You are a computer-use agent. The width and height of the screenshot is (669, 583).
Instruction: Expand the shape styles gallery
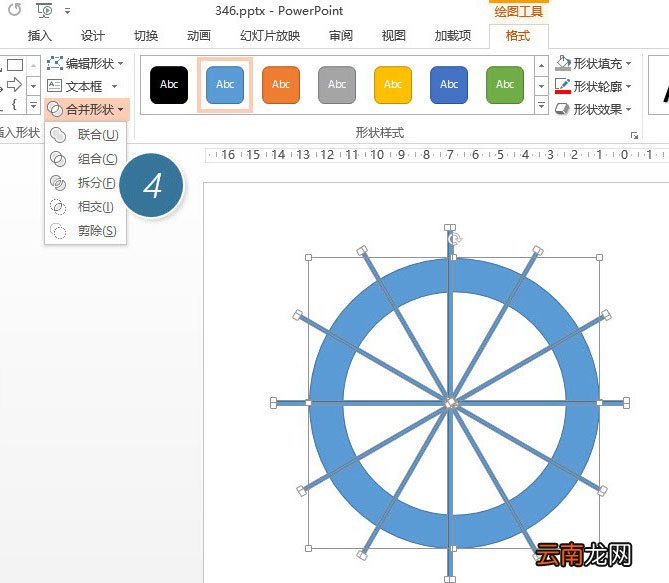tap(541, 105)
